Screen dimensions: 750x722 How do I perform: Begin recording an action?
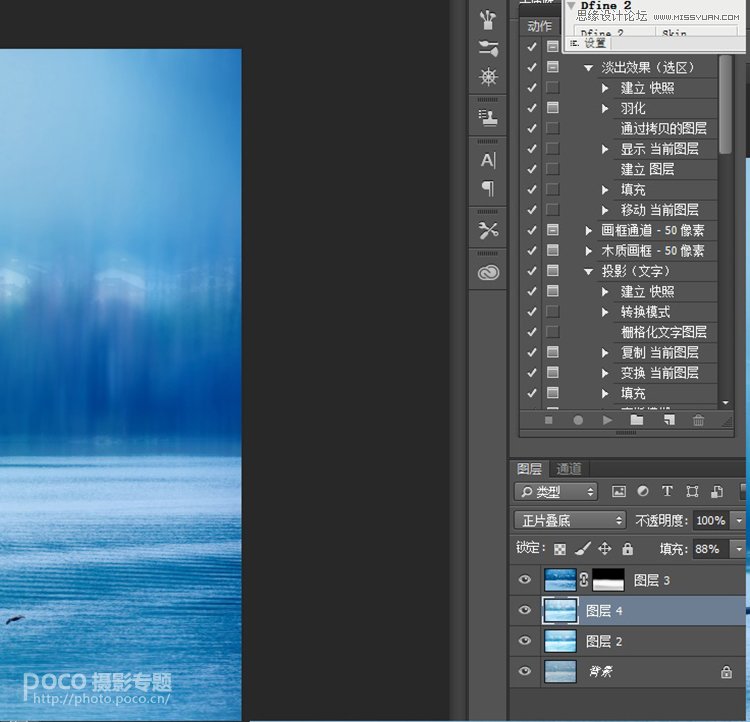578,420
